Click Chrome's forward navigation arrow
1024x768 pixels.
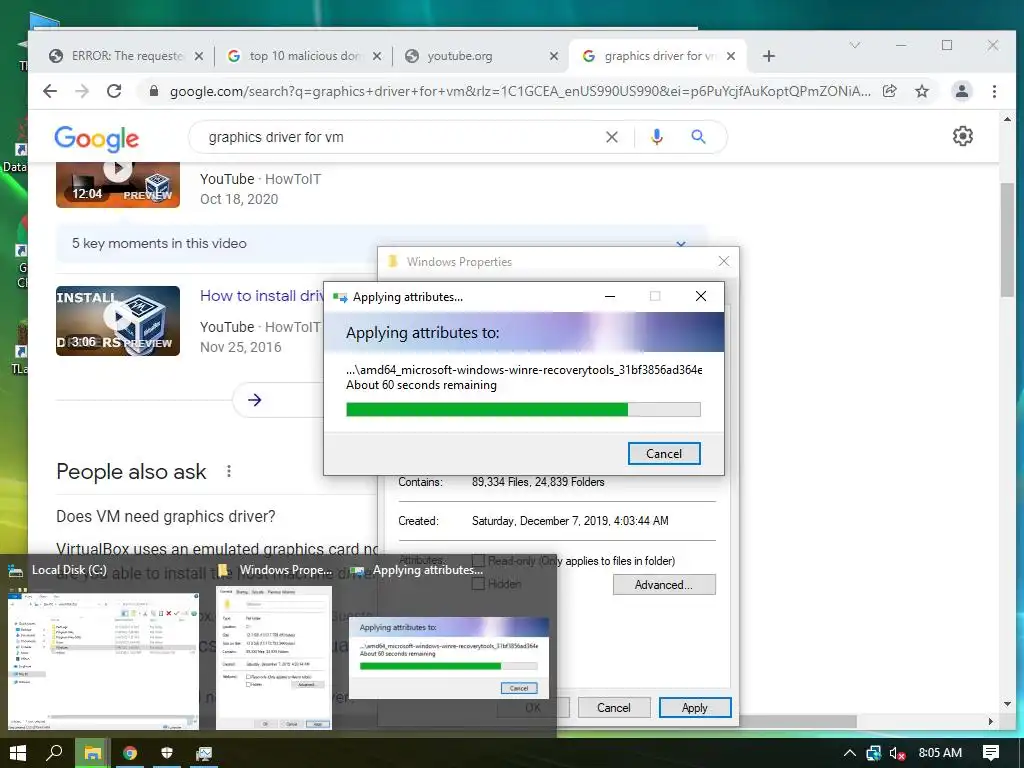point(82,91)
